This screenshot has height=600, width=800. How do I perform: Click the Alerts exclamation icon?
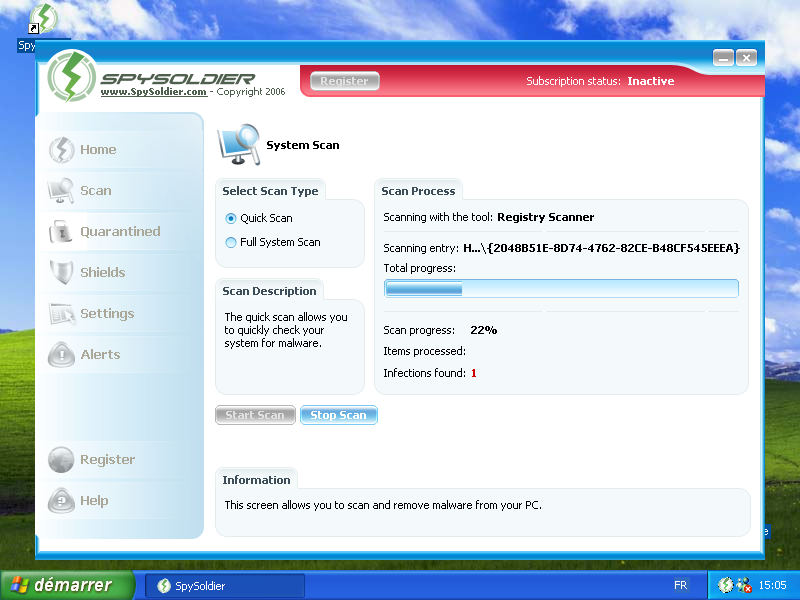[x=61, y=355]
